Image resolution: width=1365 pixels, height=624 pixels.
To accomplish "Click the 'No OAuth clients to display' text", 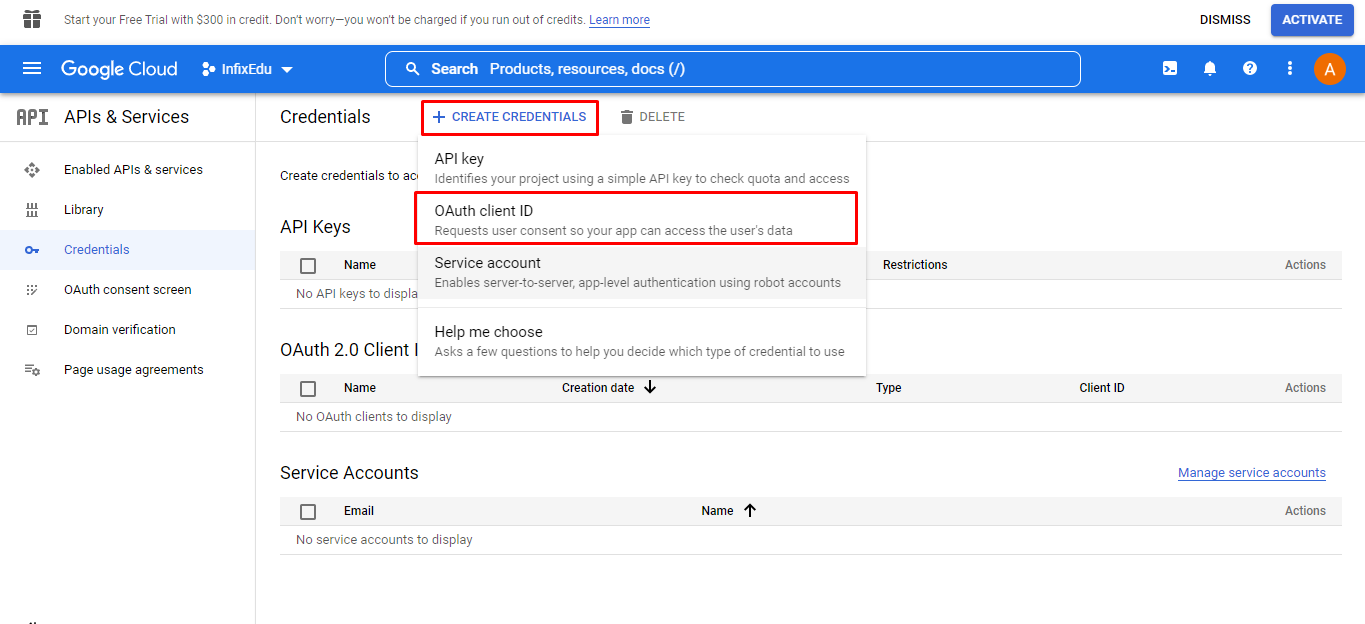I will (x=374, y=417).
